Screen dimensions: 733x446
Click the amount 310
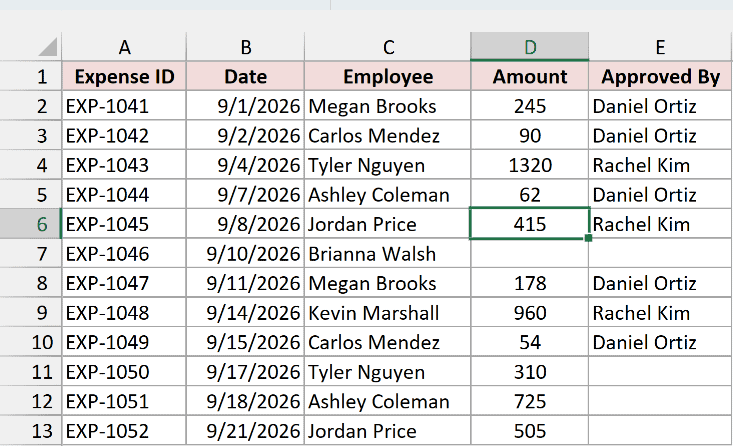tap(530, 372)
